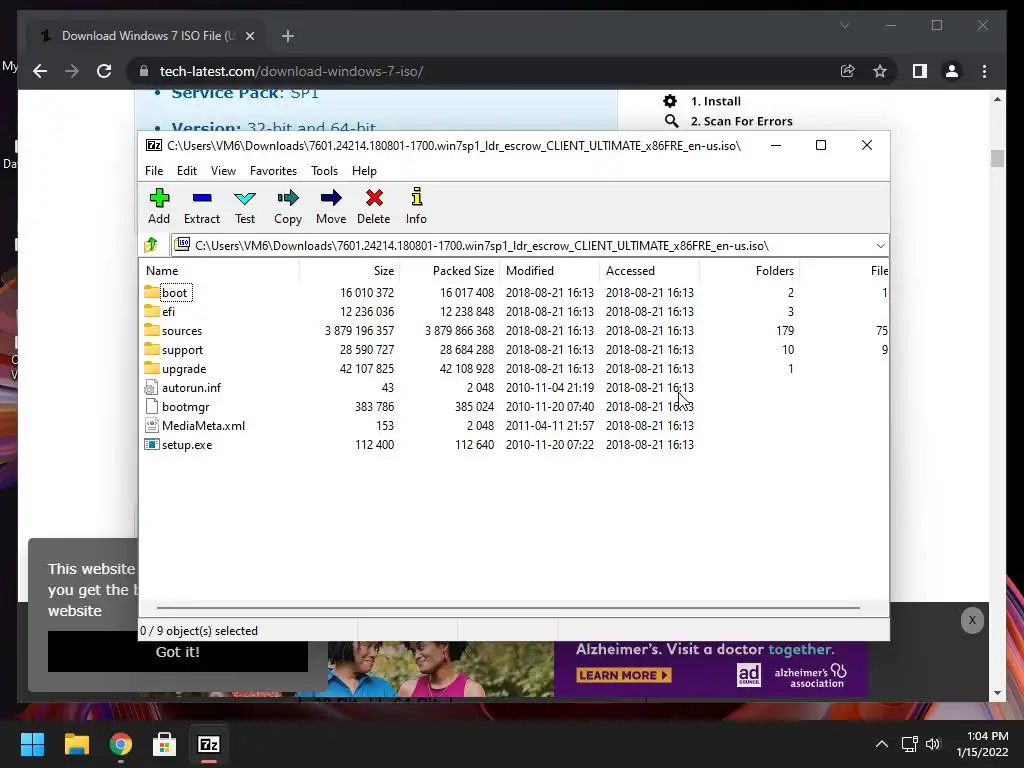Open Microsoft Store from the taskbar
1024x768 pixels.
click(x=164, y=744)
